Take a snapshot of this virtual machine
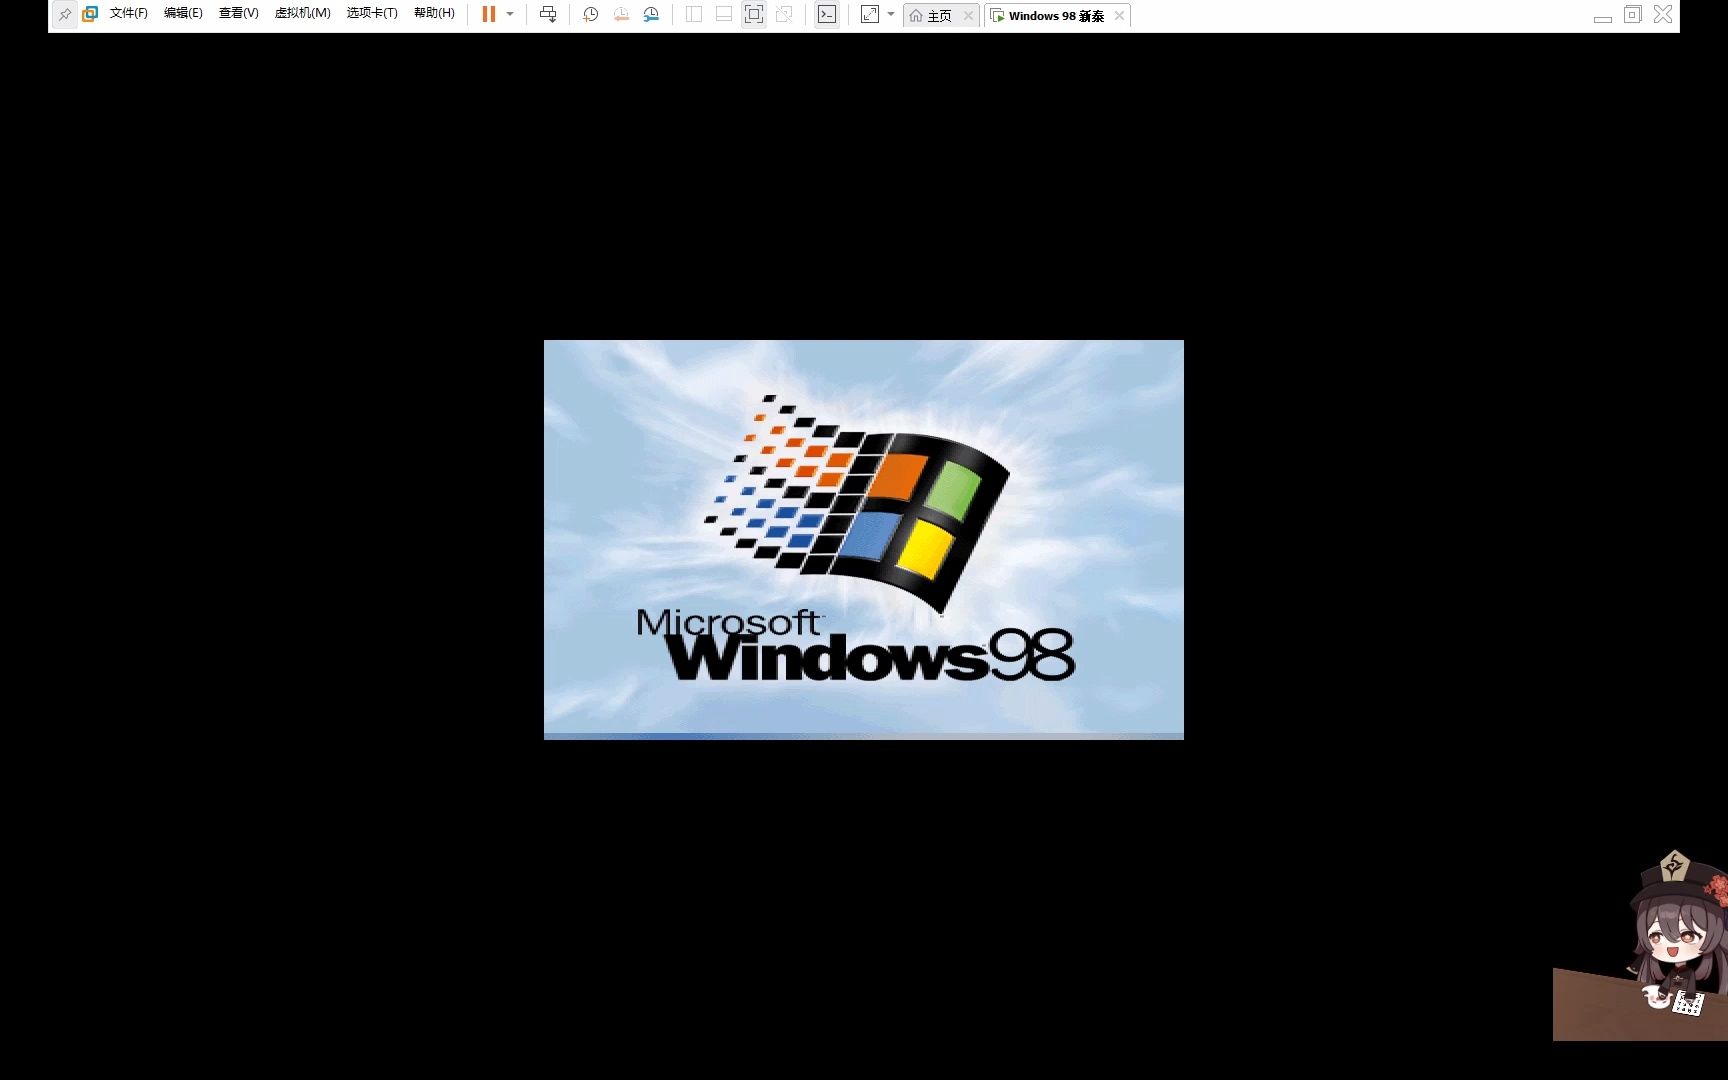Viewport: 1728px width, 1080px height. pos(591,14)
